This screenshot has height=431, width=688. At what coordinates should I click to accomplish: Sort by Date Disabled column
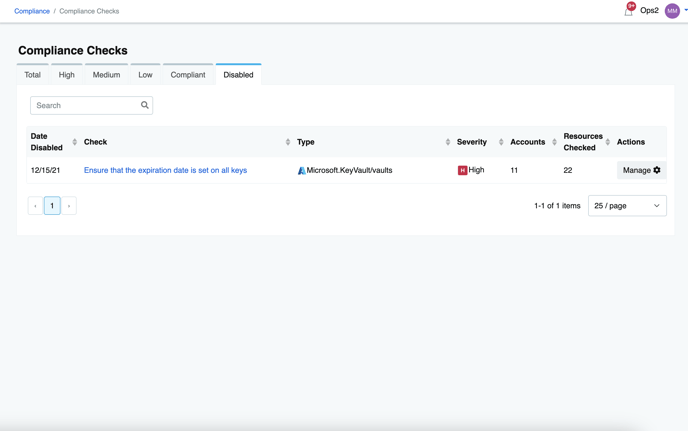click(x=75, y=142)
